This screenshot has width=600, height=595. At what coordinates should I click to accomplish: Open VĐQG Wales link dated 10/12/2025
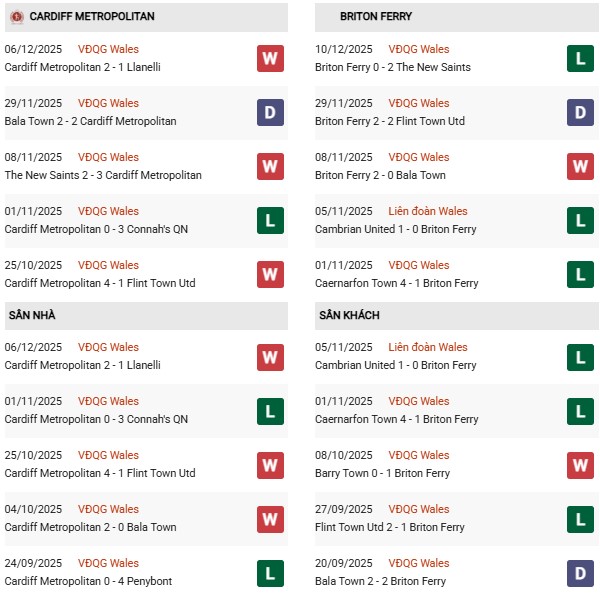pos(418,49)
